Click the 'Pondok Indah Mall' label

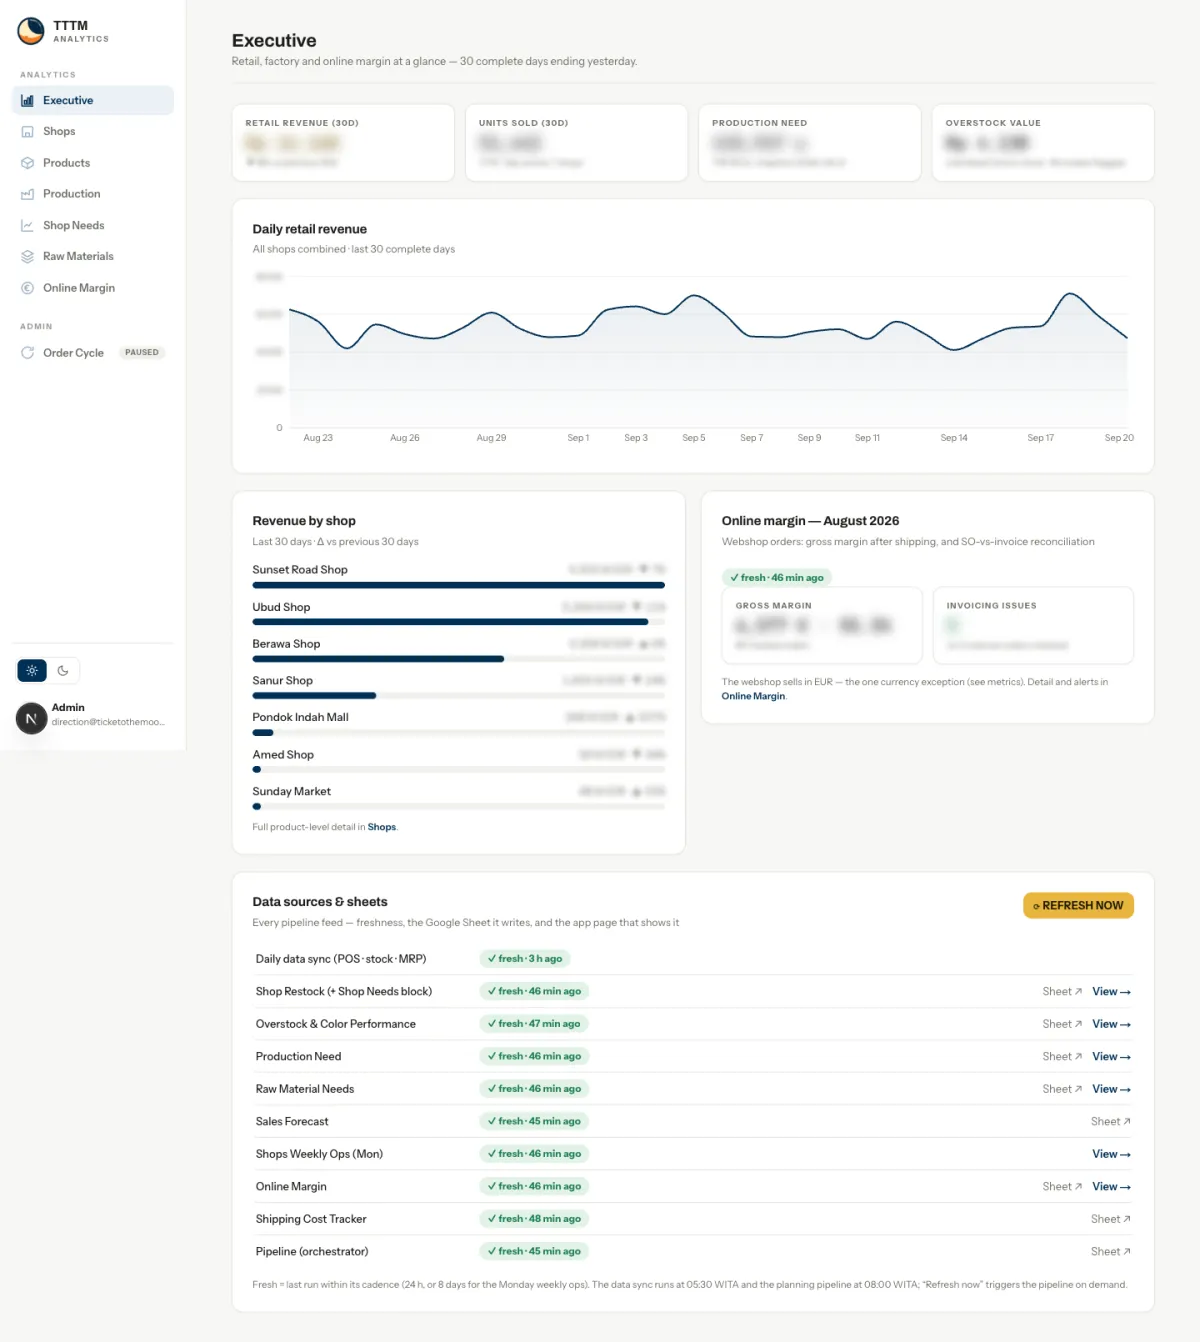pos(300,718)
